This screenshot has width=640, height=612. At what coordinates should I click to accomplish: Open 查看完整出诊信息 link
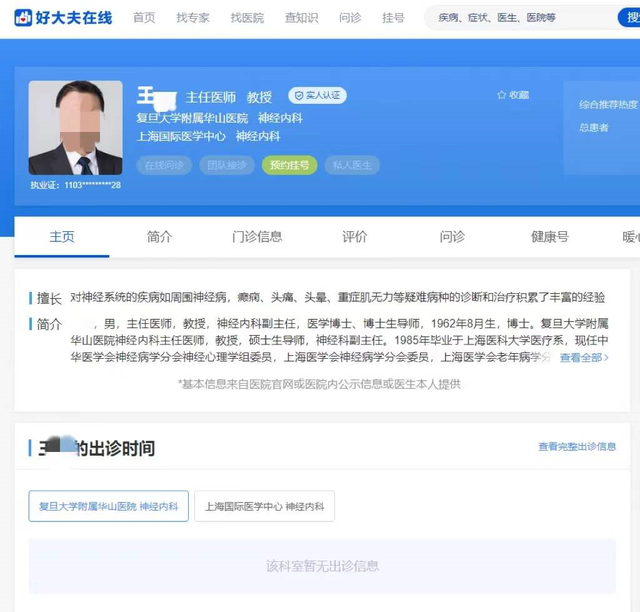tap(577, 447)
